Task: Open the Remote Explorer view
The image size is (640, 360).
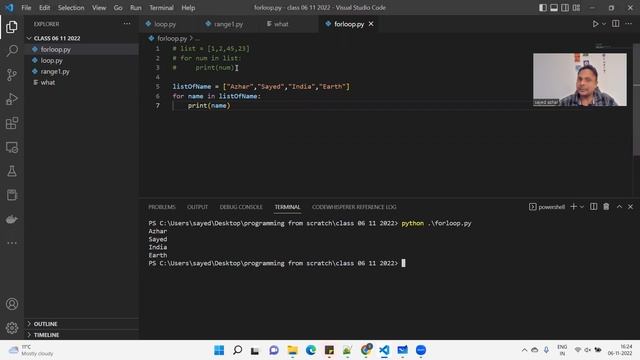Action: tap(12, 147)
